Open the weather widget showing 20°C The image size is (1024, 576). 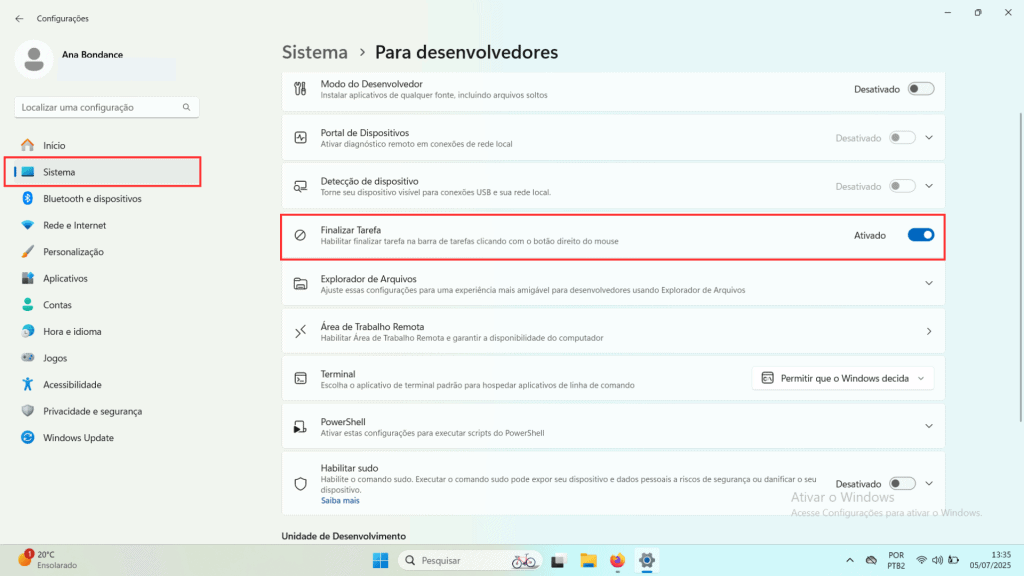[47, 560]
